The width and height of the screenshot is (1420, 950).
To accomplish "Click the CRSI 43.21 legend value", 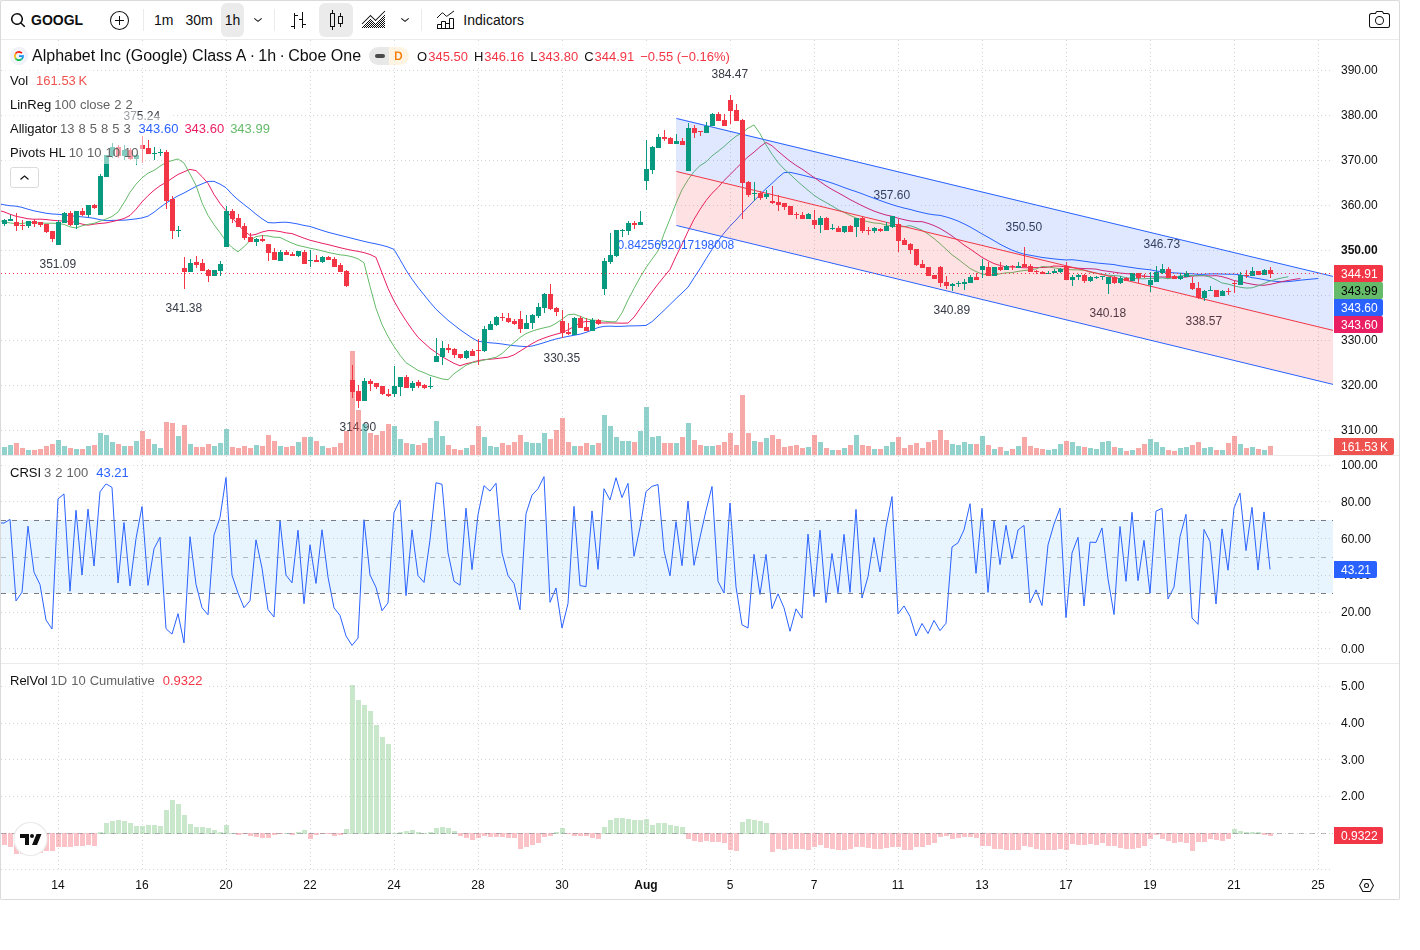I will (112, 473).
